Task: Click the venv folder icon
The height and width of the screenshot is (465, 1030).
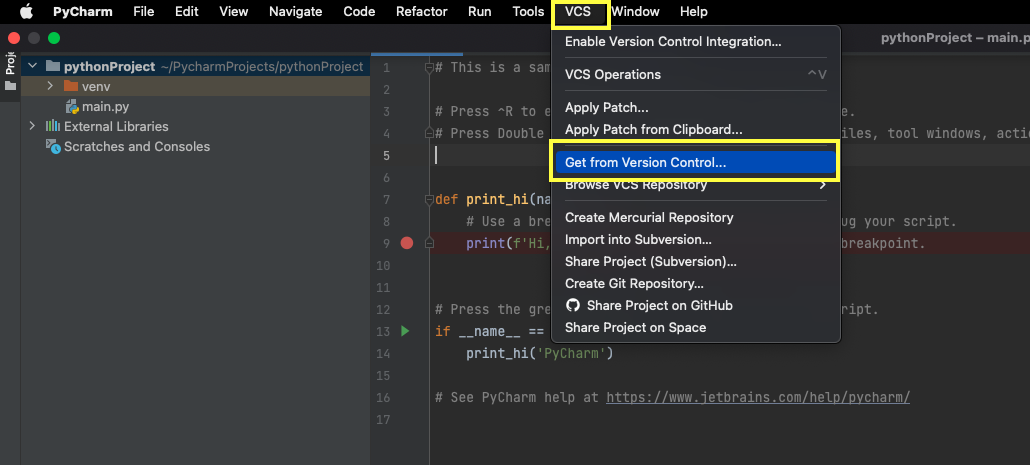Action: click(x=71, y=86)
